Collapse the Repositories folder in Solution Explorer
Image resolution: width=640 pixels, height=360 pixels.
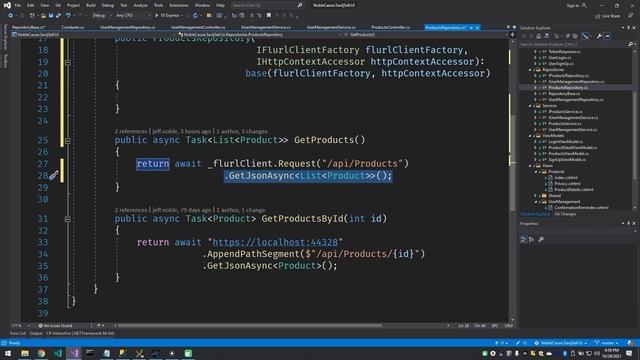530,70
